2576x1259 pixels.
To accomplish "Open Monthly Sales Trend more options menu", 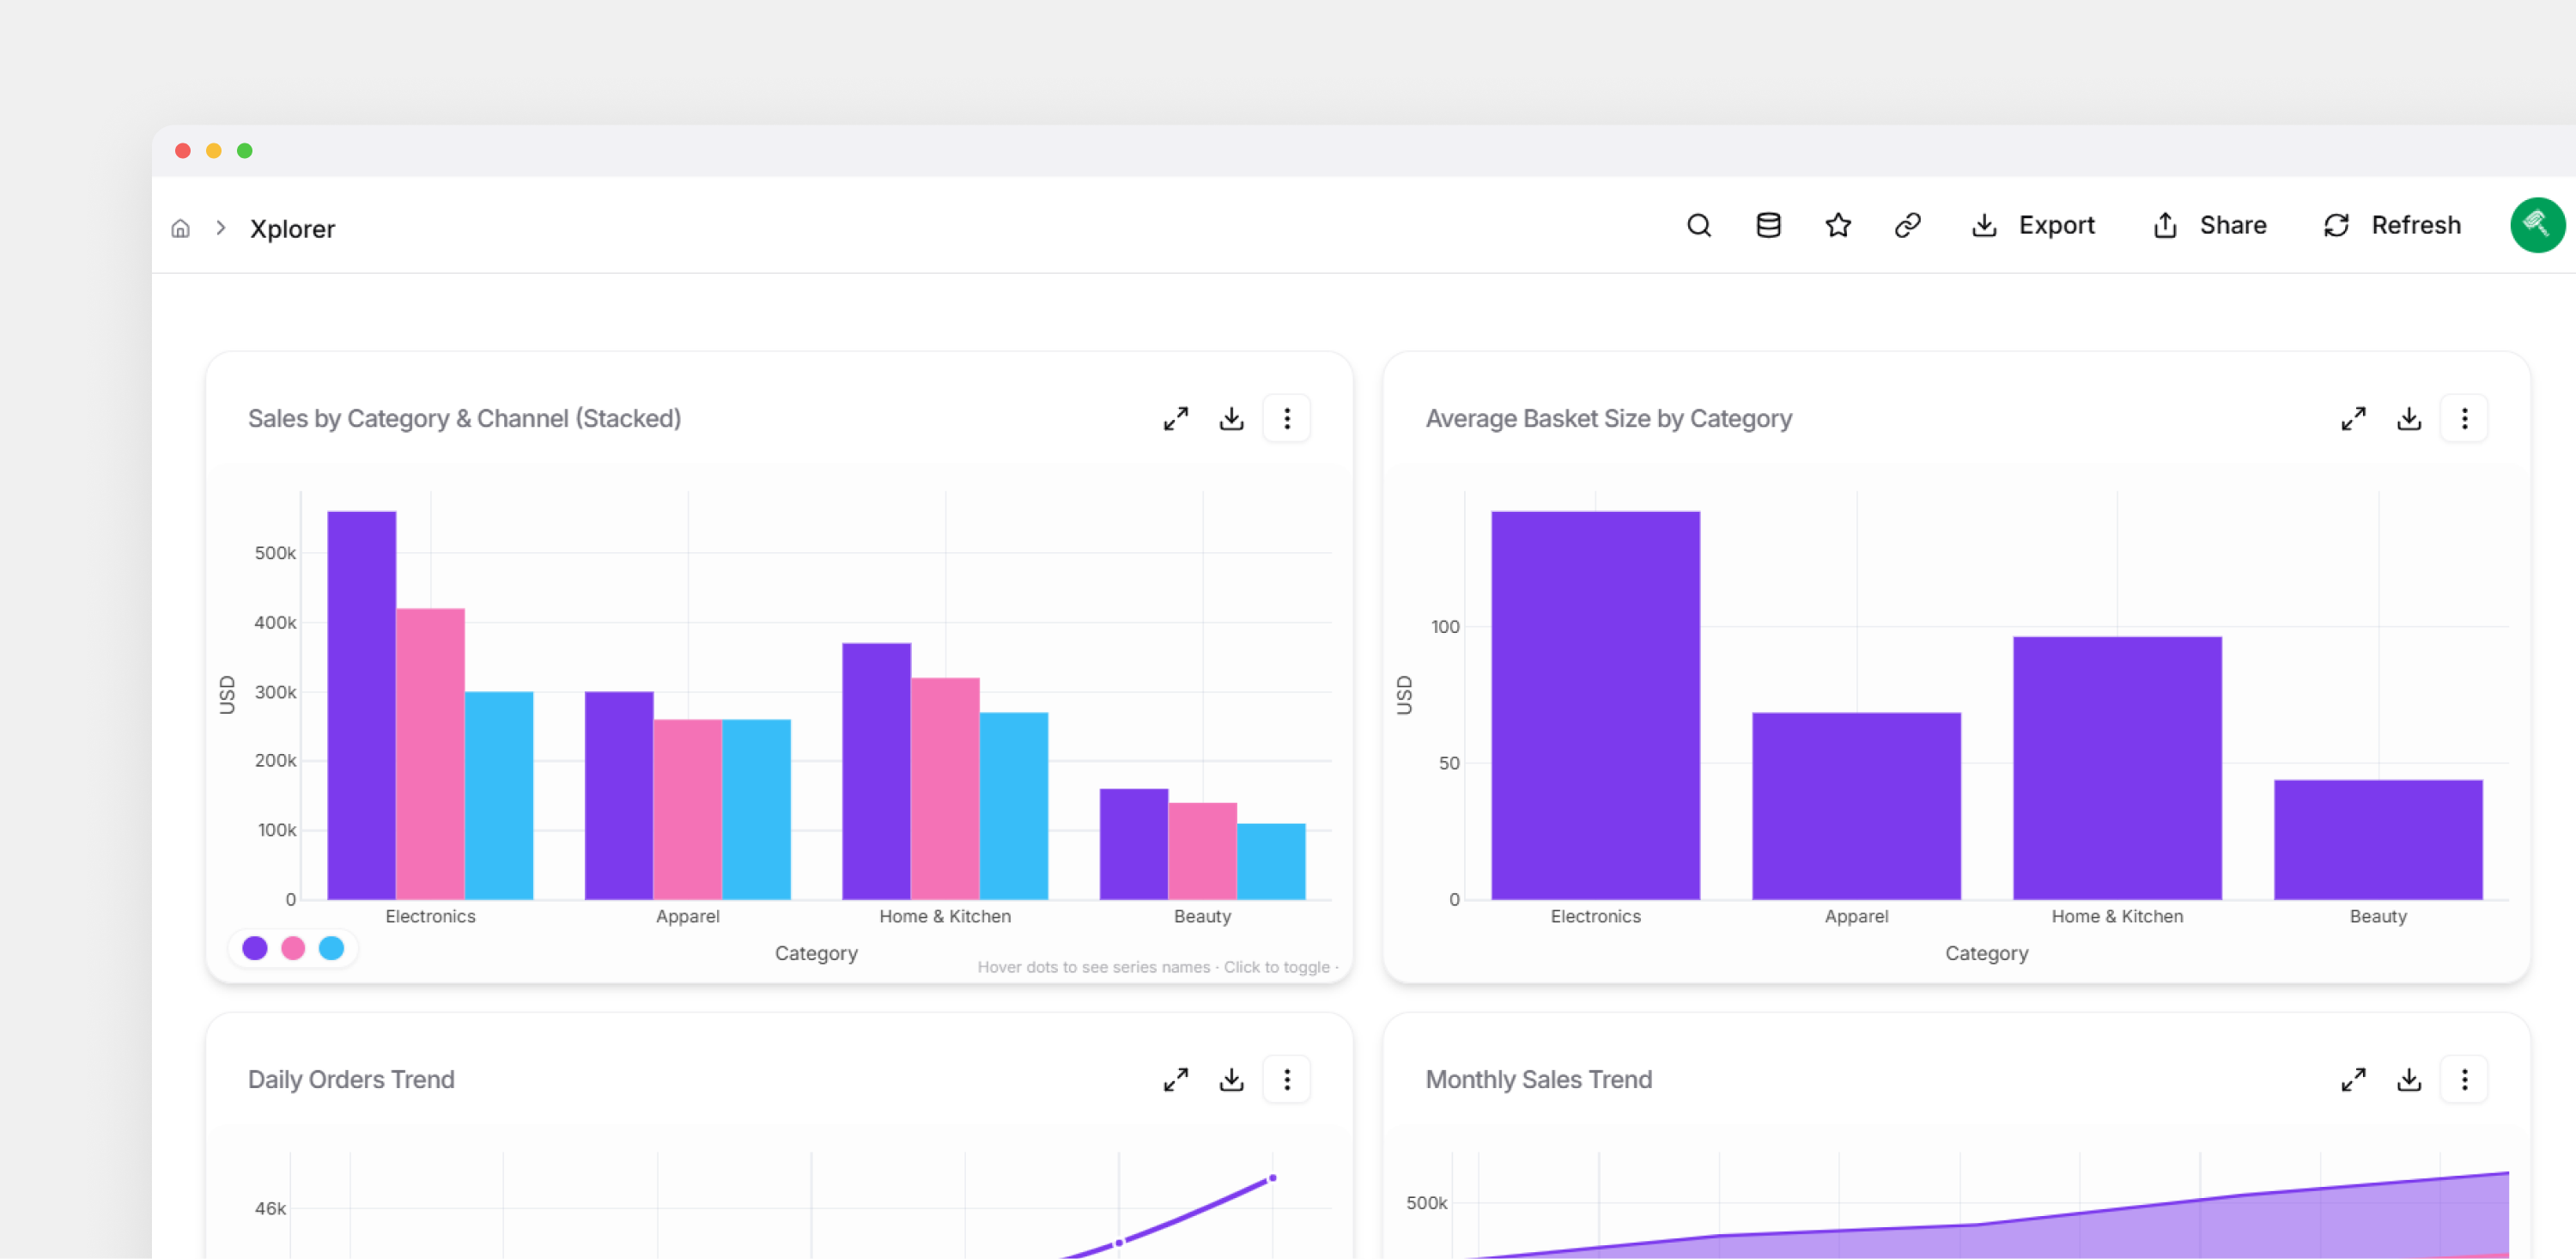I will coord(2464,1079).
